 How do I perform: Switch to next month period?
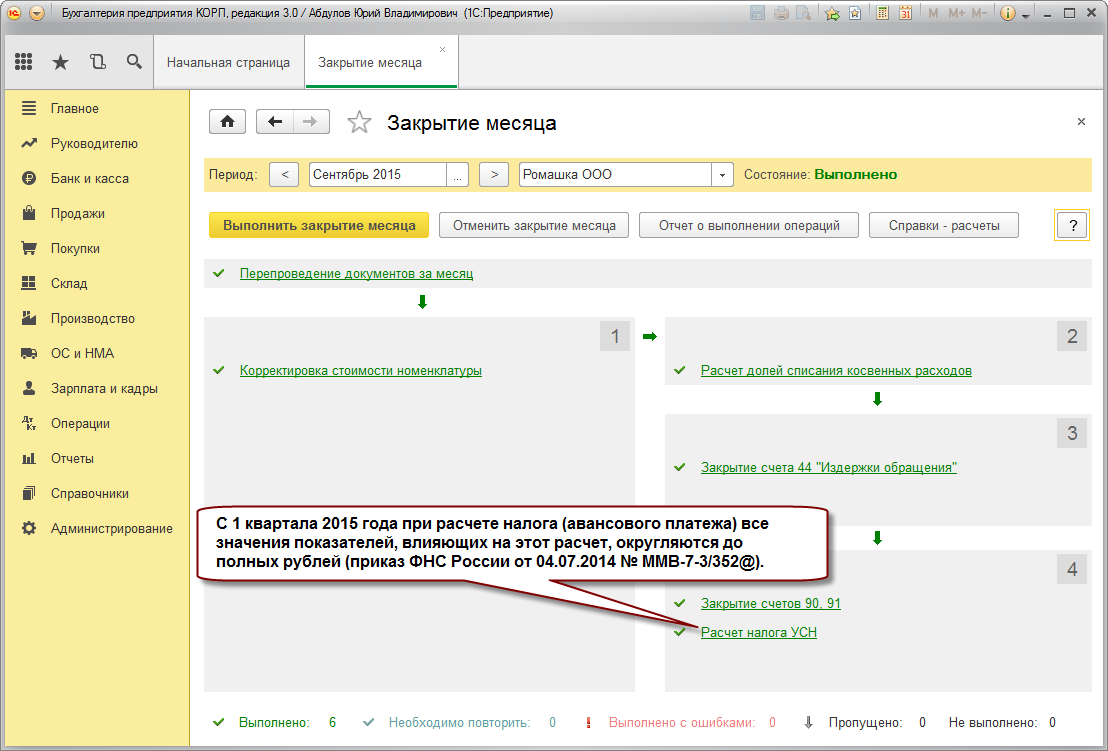pyautogui.click(x=494, y=175)
